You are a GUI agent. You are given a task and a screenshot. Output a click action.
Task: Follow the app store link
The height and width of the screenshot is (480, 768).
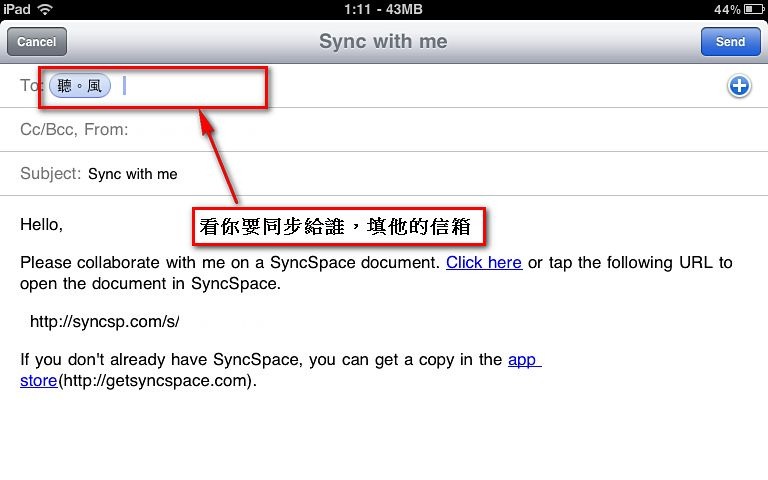pyautogui.click(x=524, y=360)
